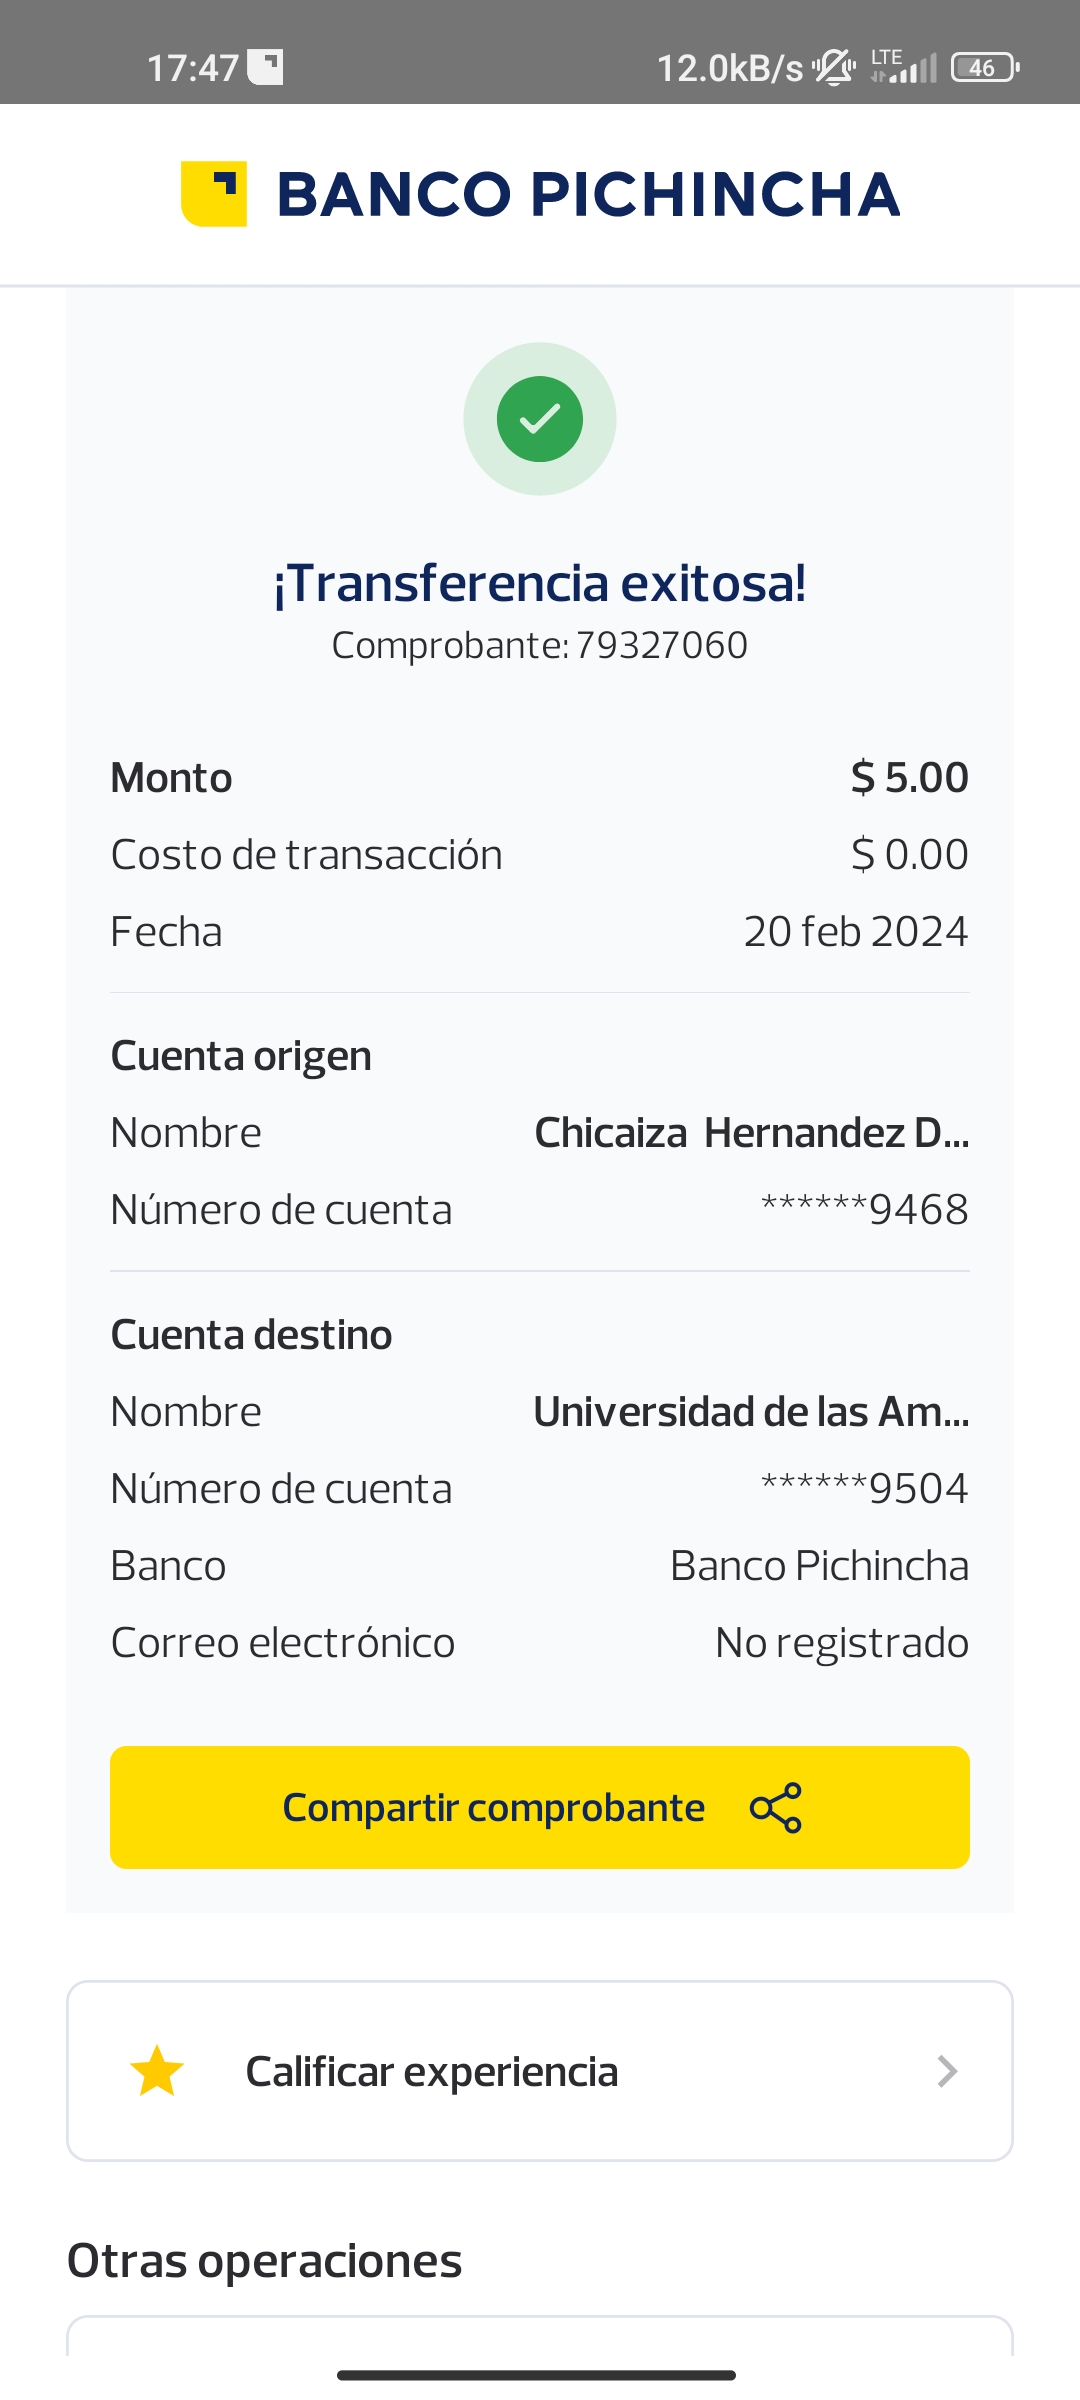Expand Calificar experiencia with the chevron arrow
Image resolution: width=1080 pixels, height=2400 pixels.
click(947, 2071)
